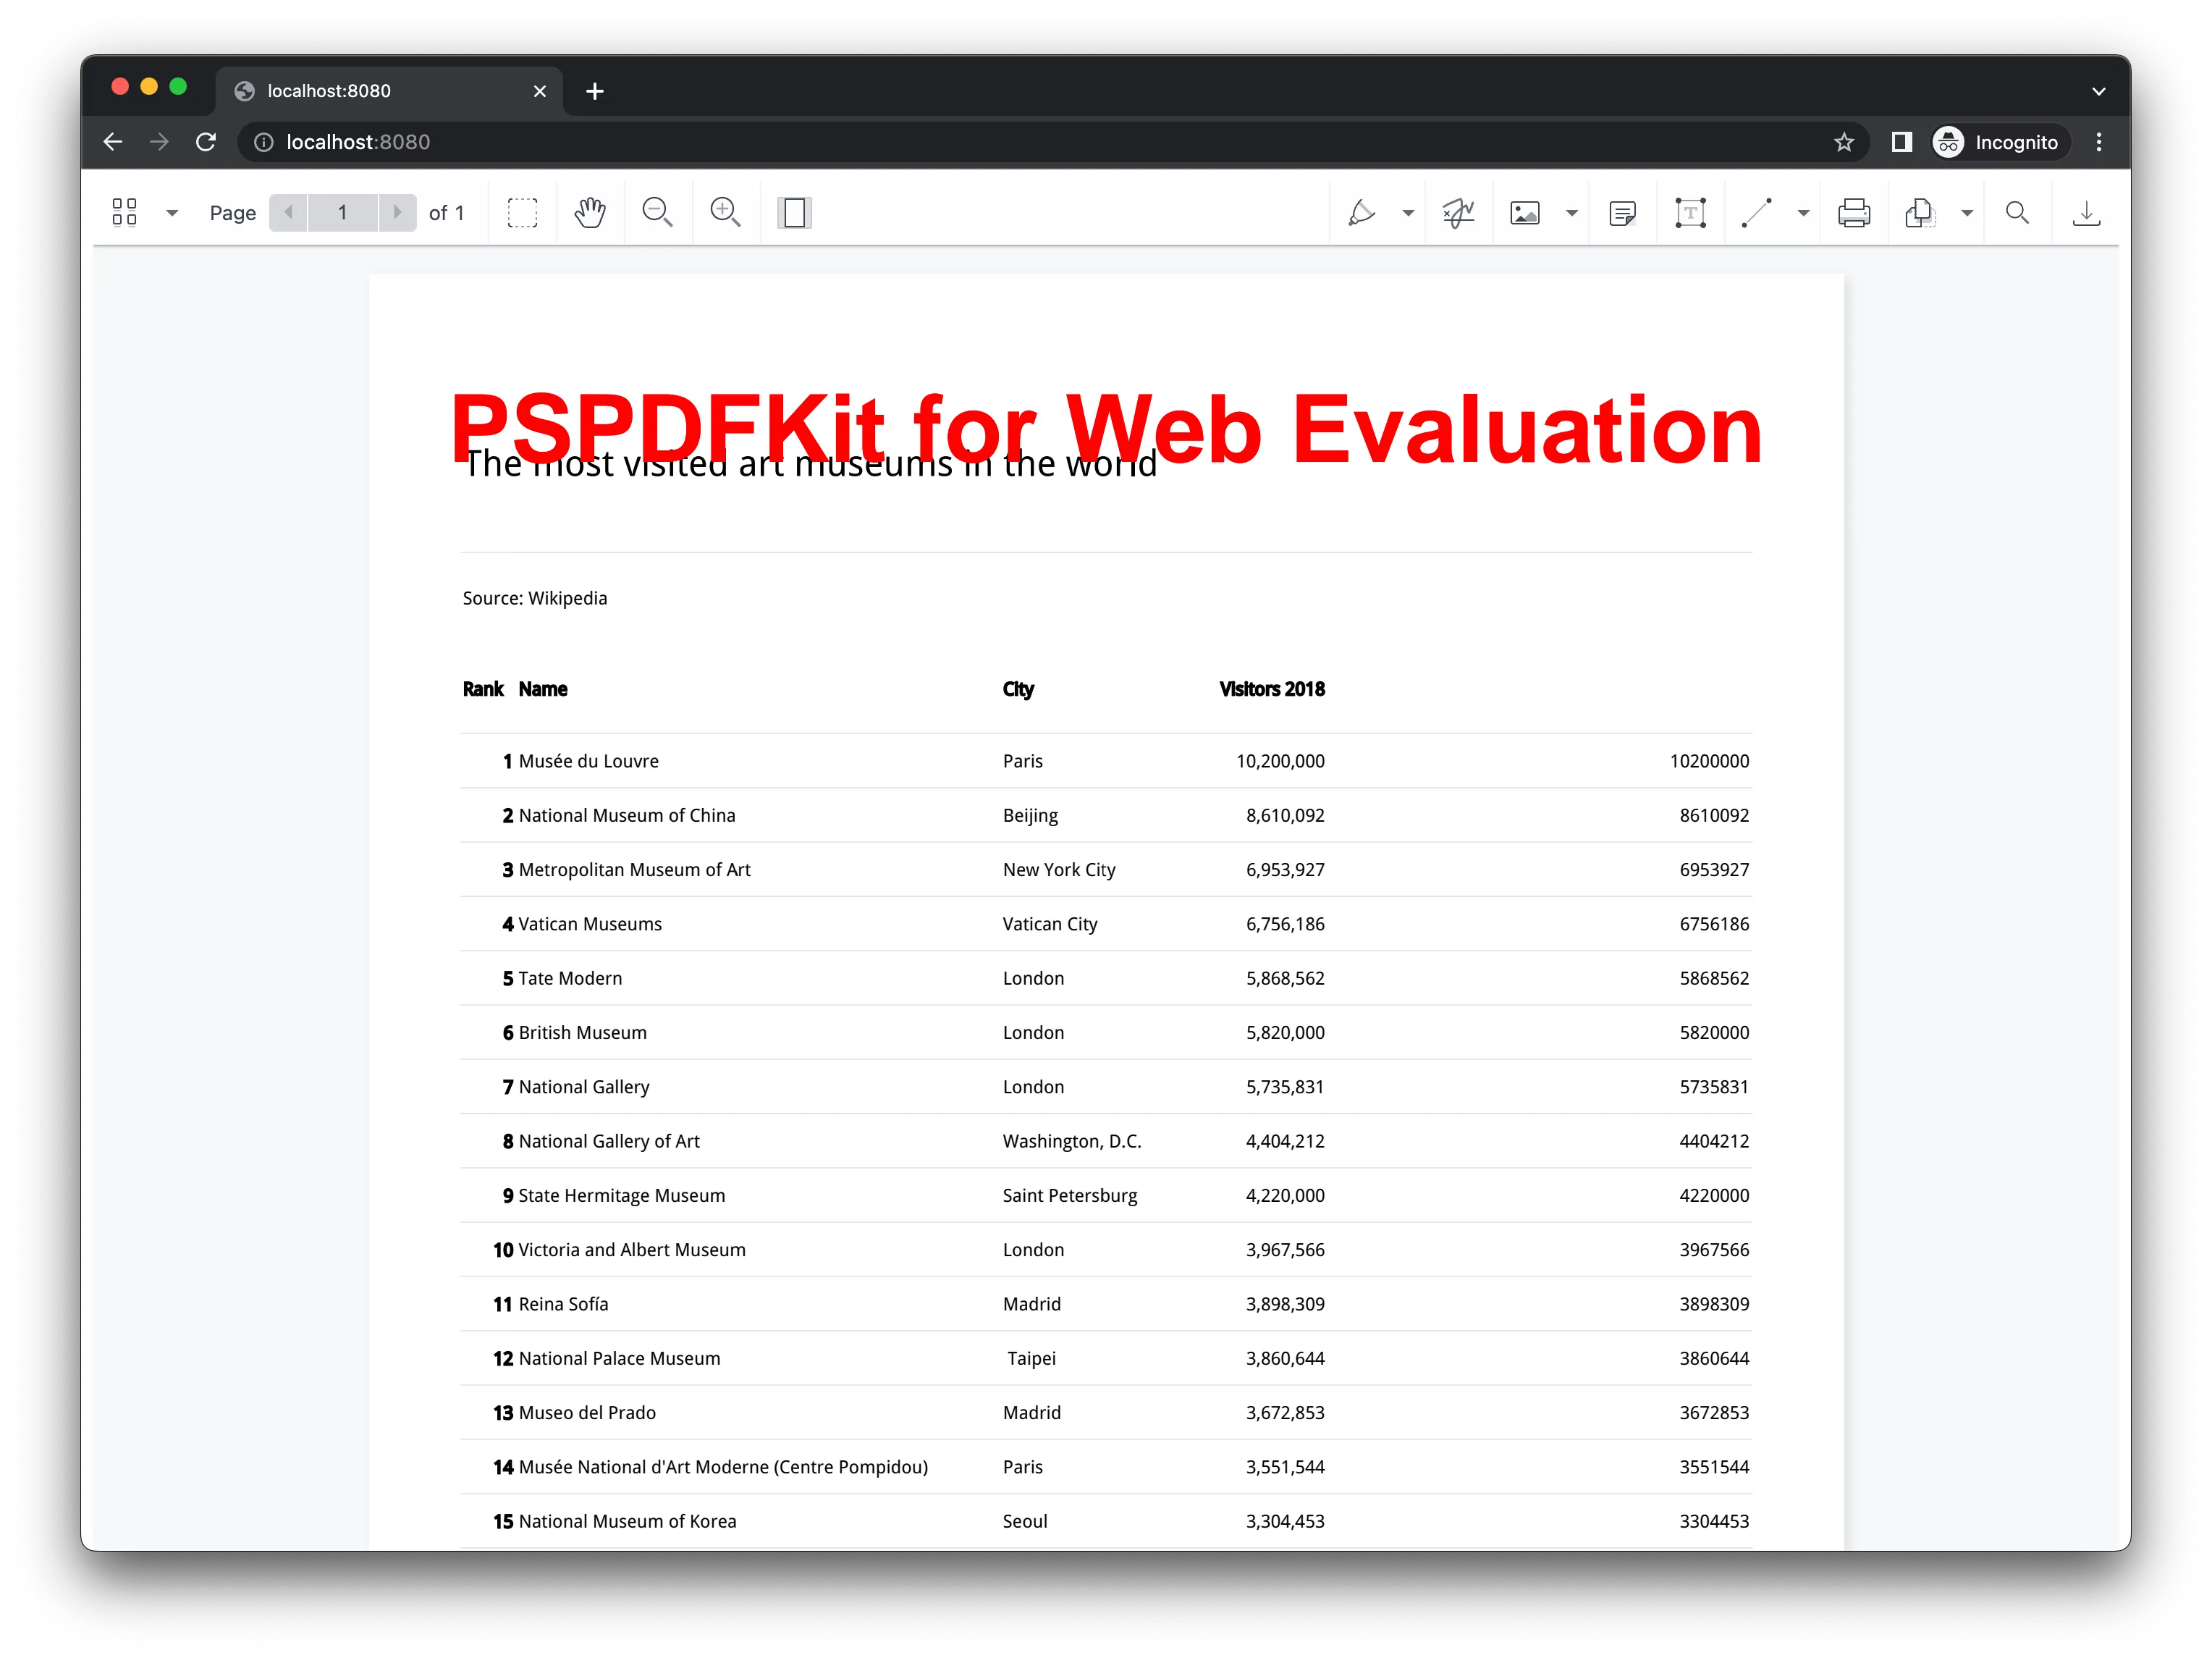Click the Zoom in magnifier icon
Viewport: 2212px width, 1658px height.
pos(725,212)
